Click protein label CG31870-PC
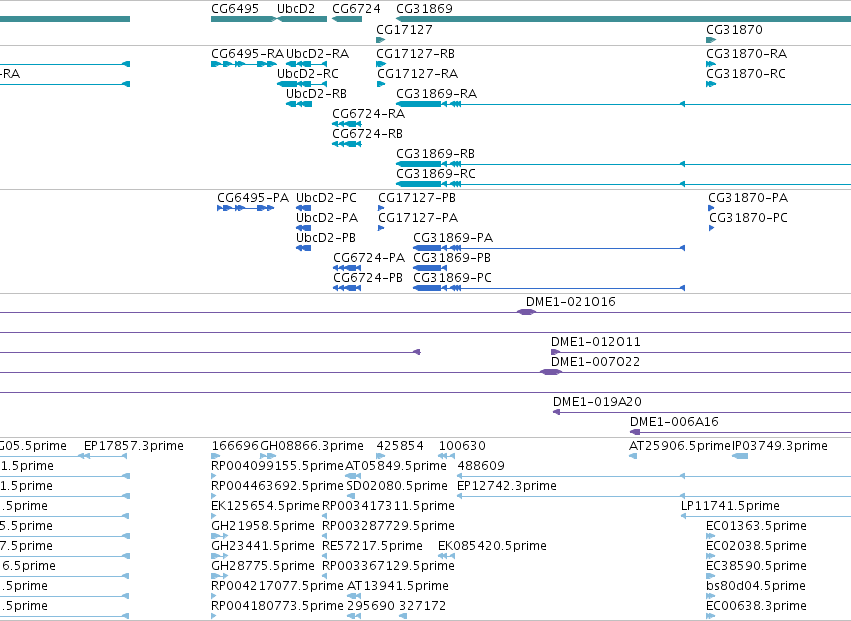Screen dimensions: 851x621 click(748, 218)
